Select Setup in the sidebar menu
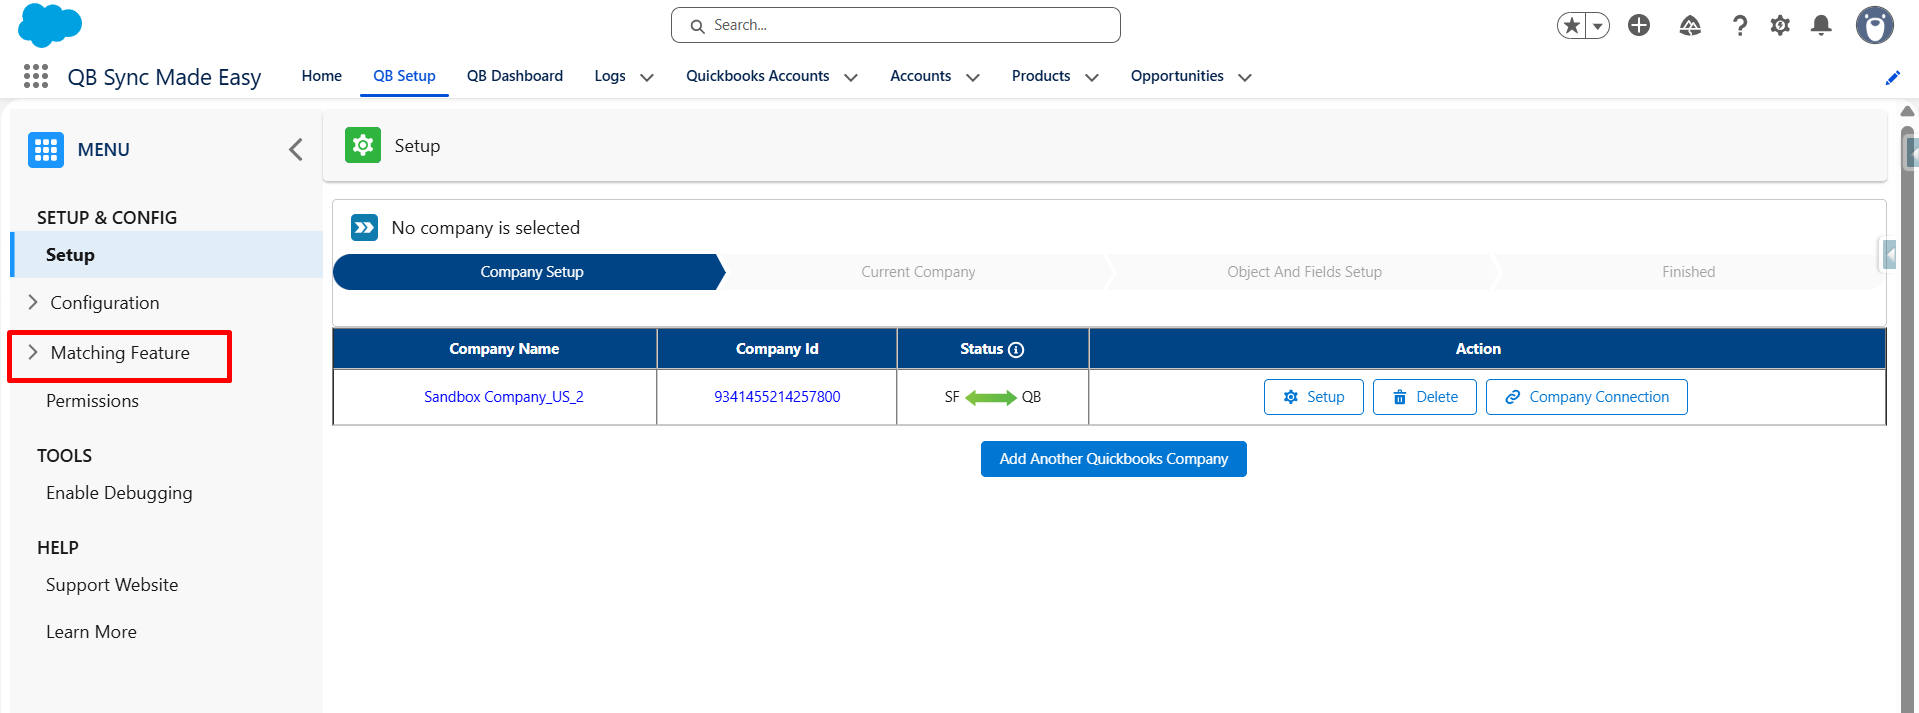The image size is (1919, 713). [x=167, y=255]
